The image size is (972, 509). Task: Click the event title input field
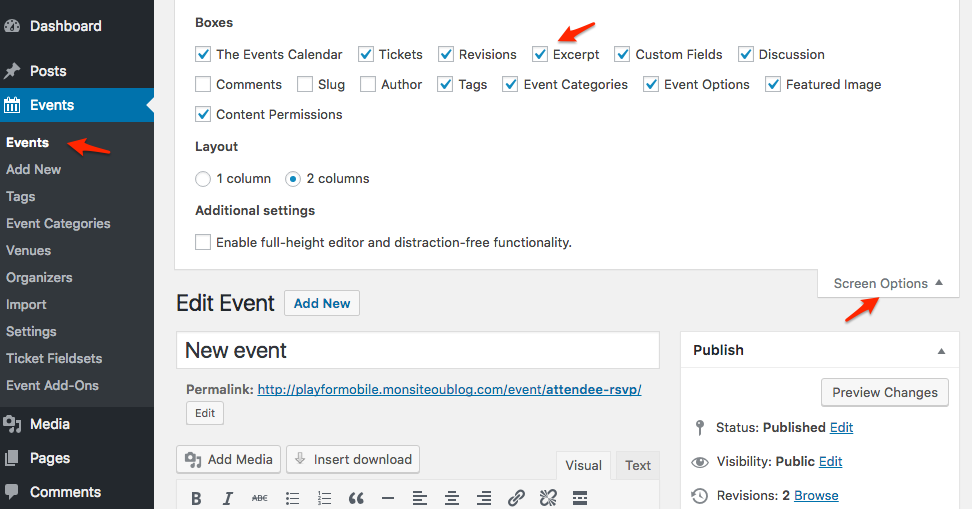pyautogui.click(x=417, y=350)
